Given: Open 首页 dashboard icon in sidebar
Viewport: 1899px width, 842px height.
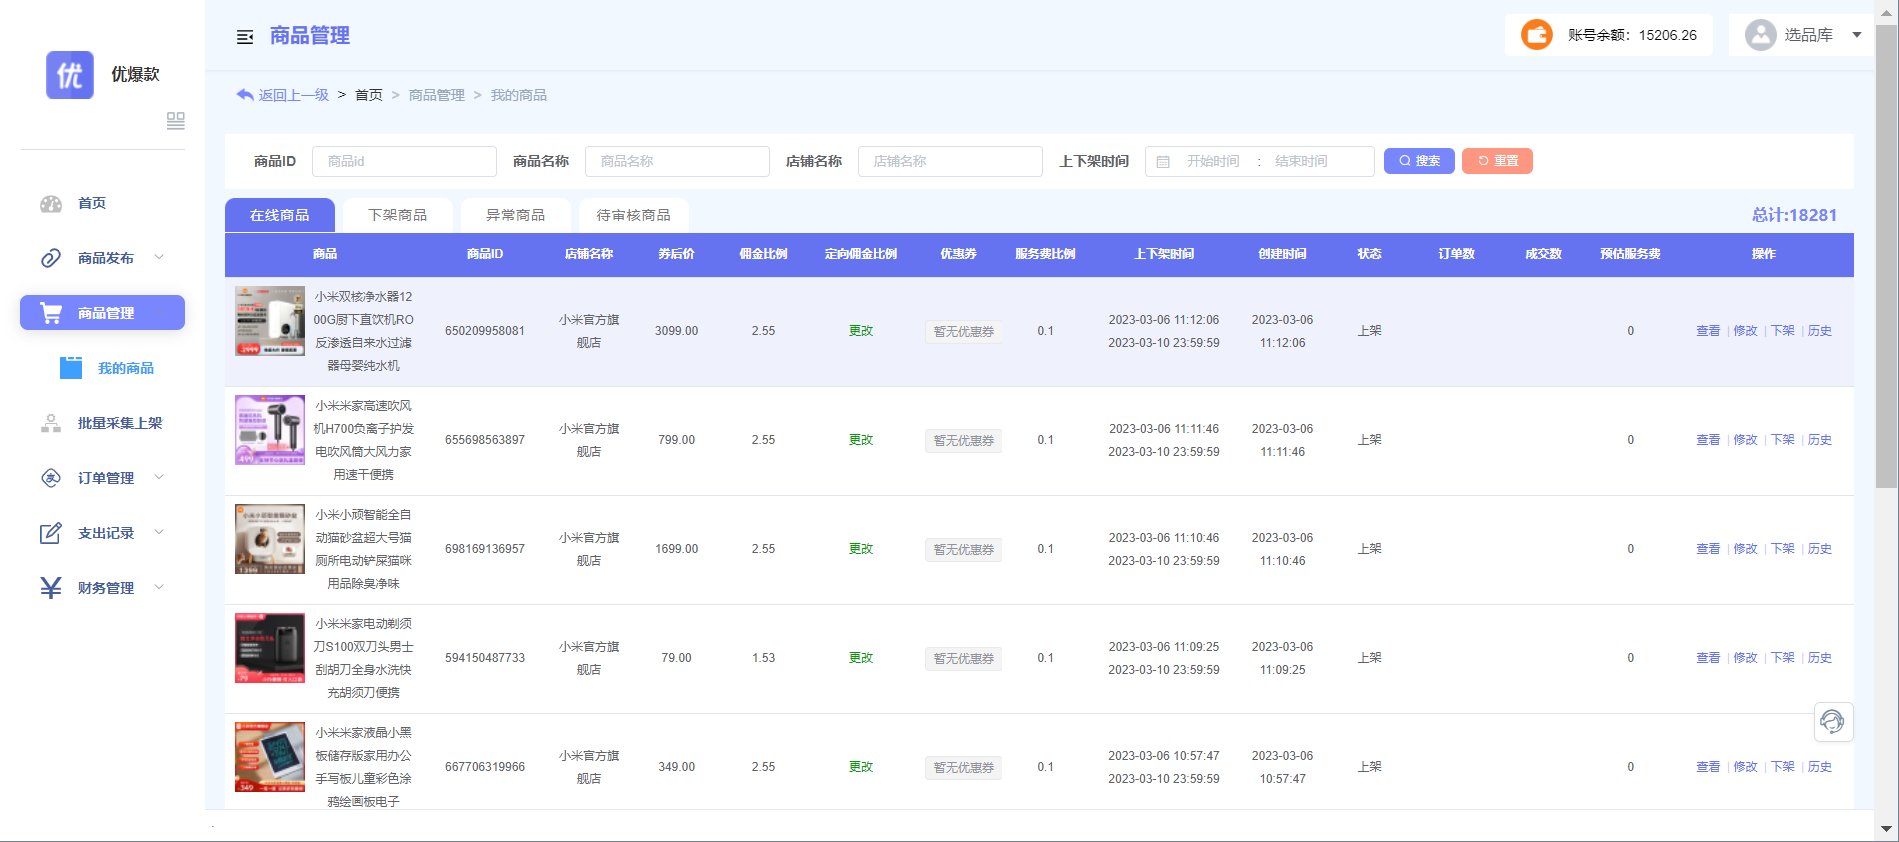Looking at the screenshot, I should click(x=51, y=204).
